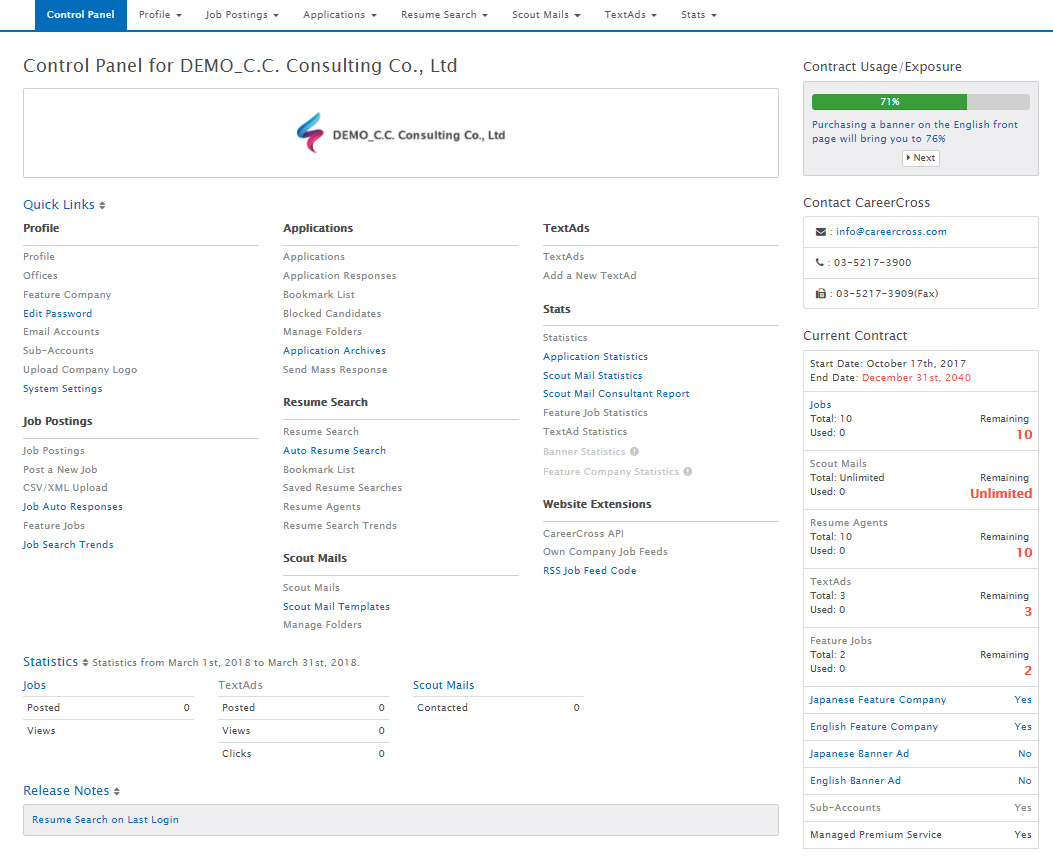Open English Banner Ad link

click(855, 780)
